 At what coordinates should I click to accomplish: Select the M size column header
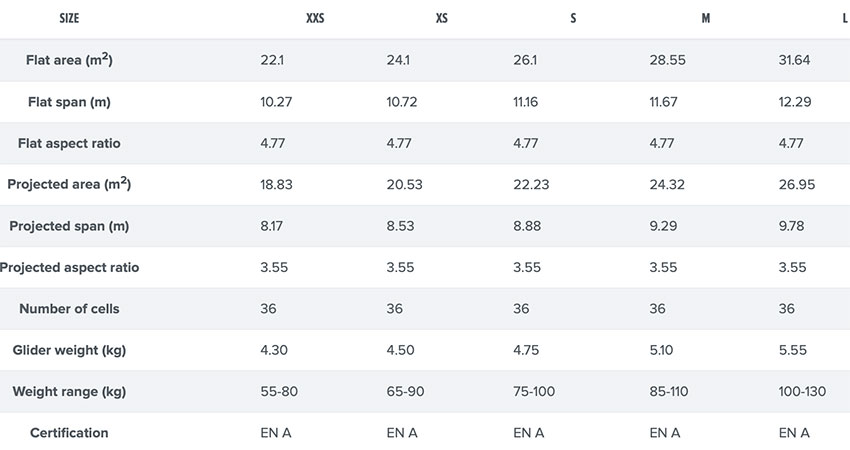coord(706,18)
